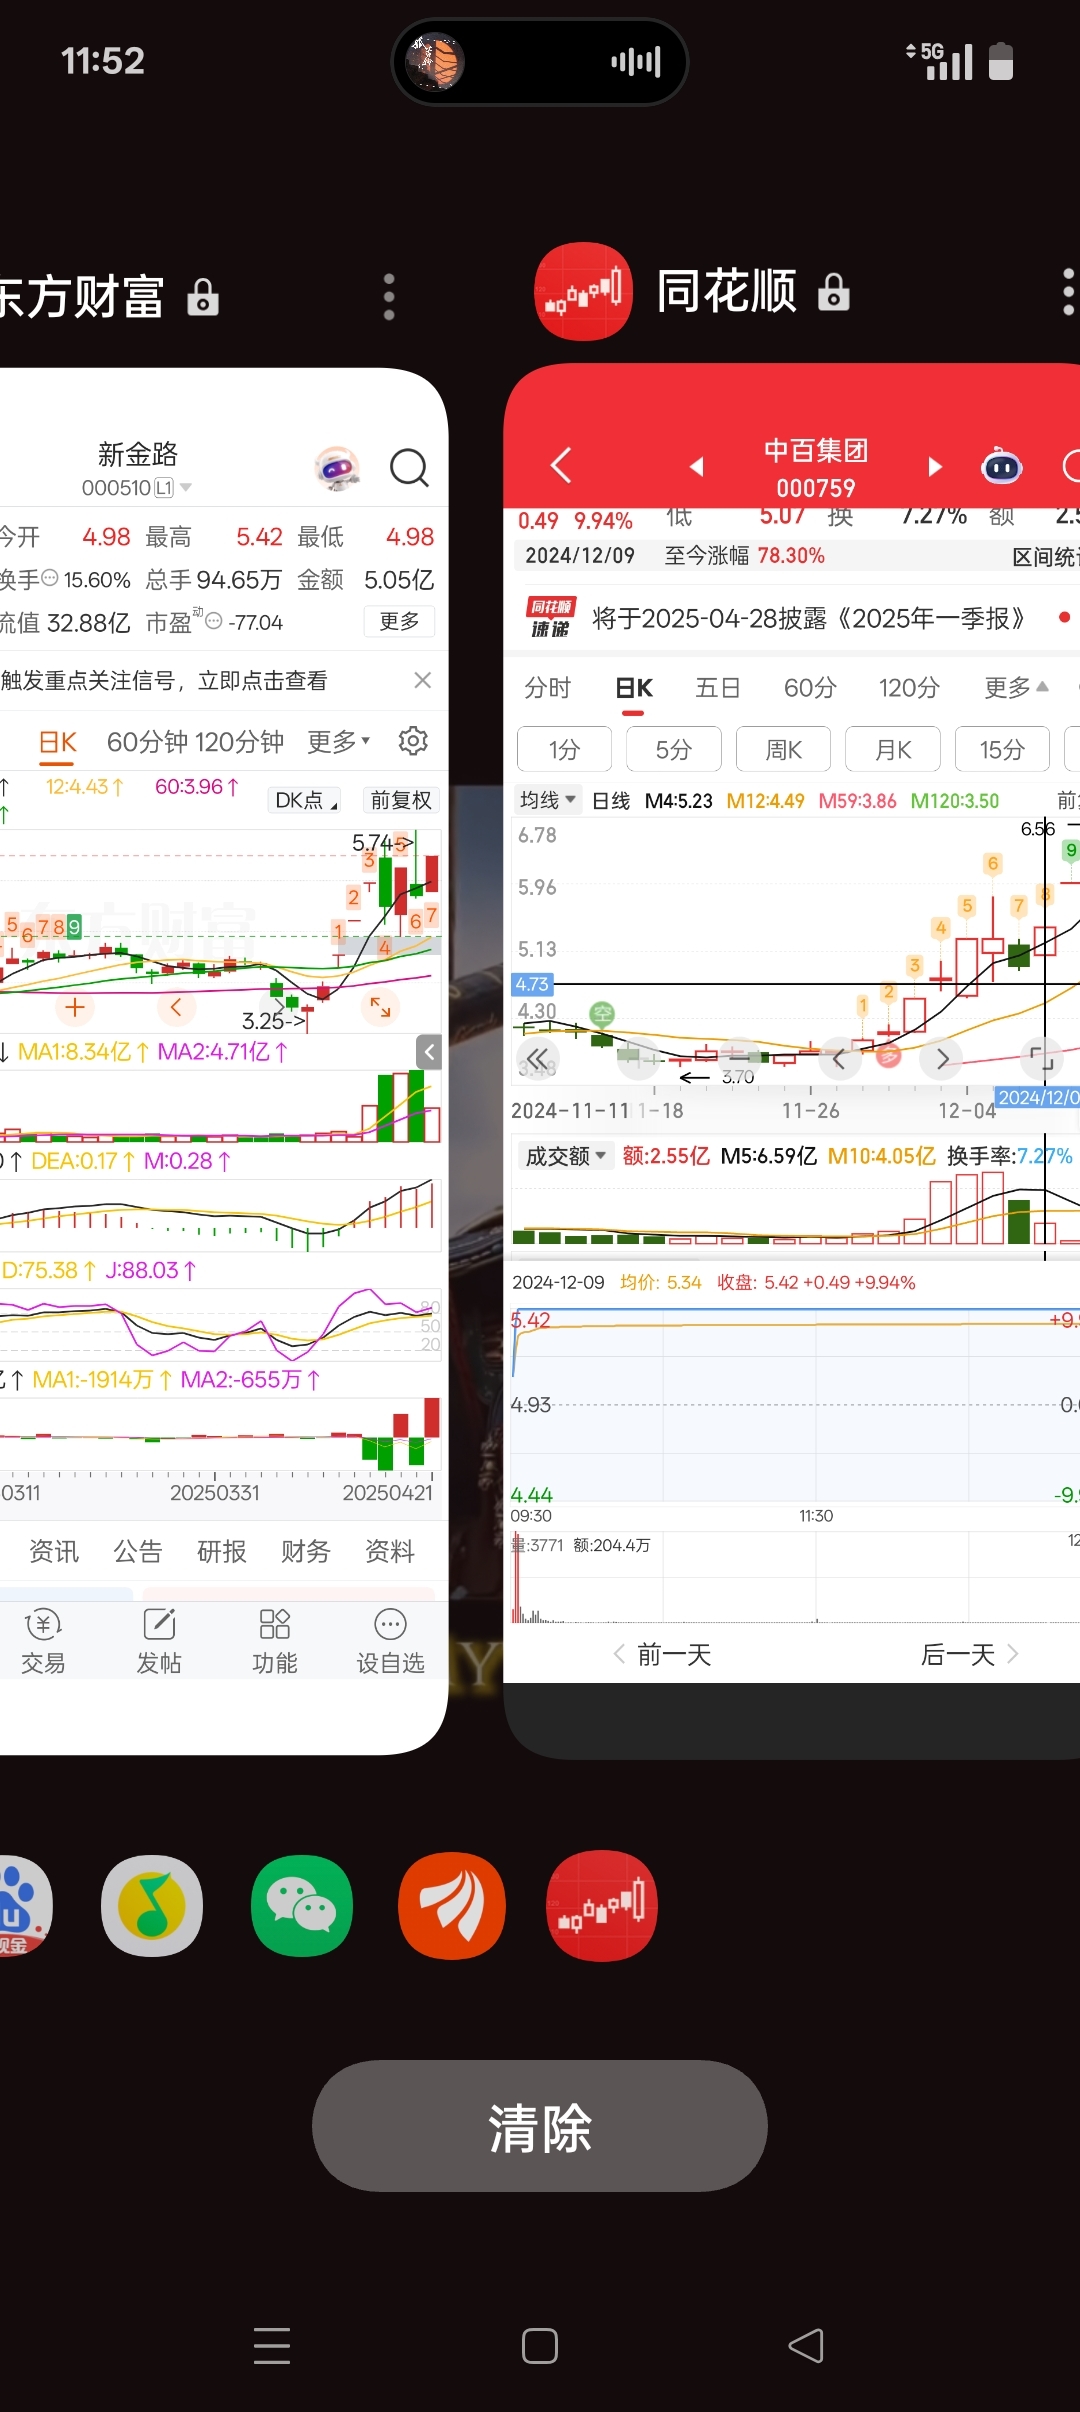
Task: Open 东方财富 app icon in dock
Action: [452, 1906]
